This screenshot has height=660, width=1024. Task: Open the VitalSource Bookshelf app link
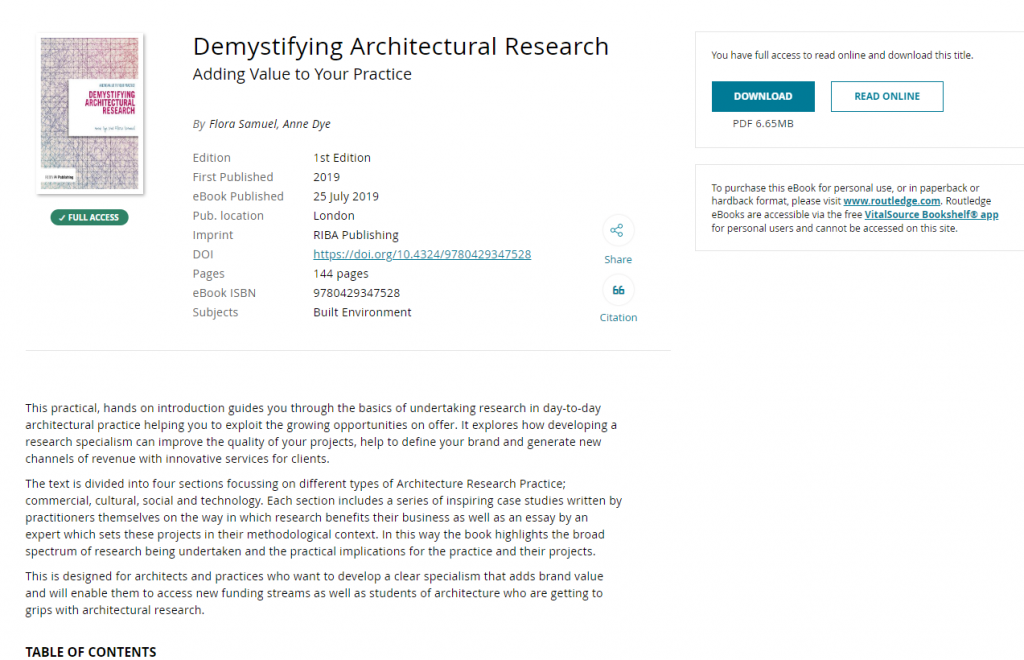[x=934, y=214]
